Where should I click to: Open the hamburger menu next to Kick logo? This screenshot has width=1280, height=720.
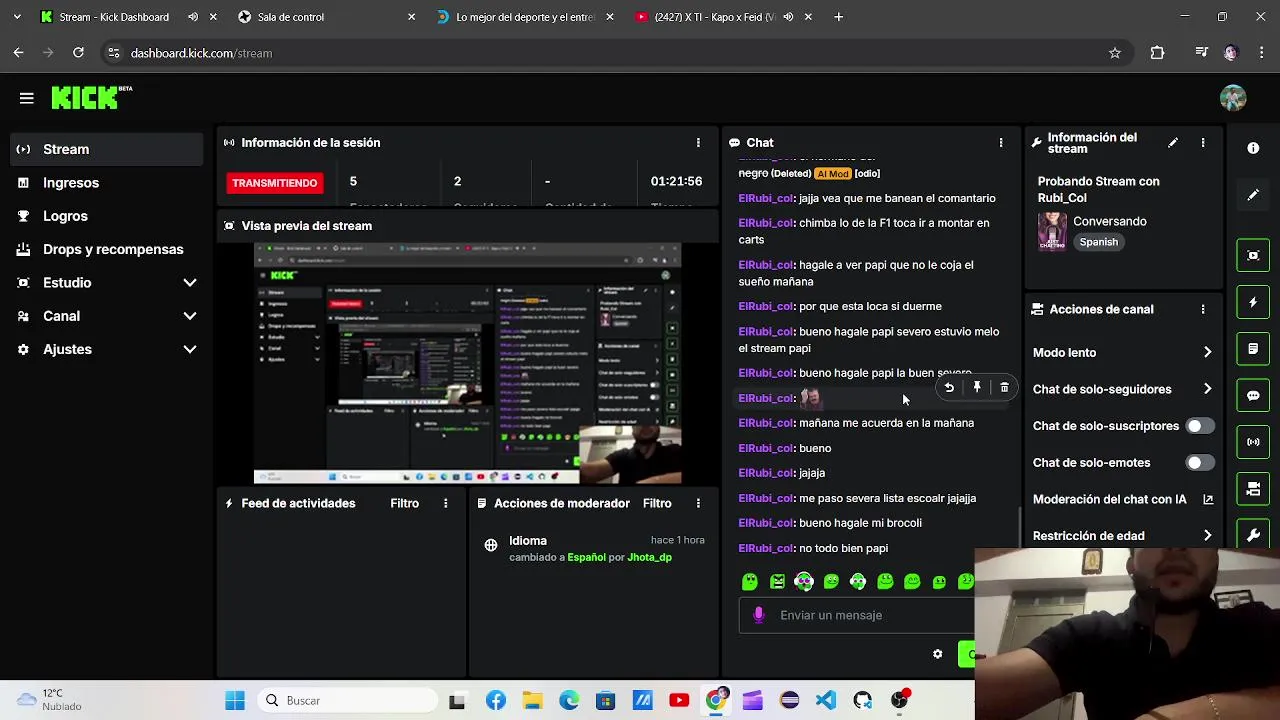27,98
